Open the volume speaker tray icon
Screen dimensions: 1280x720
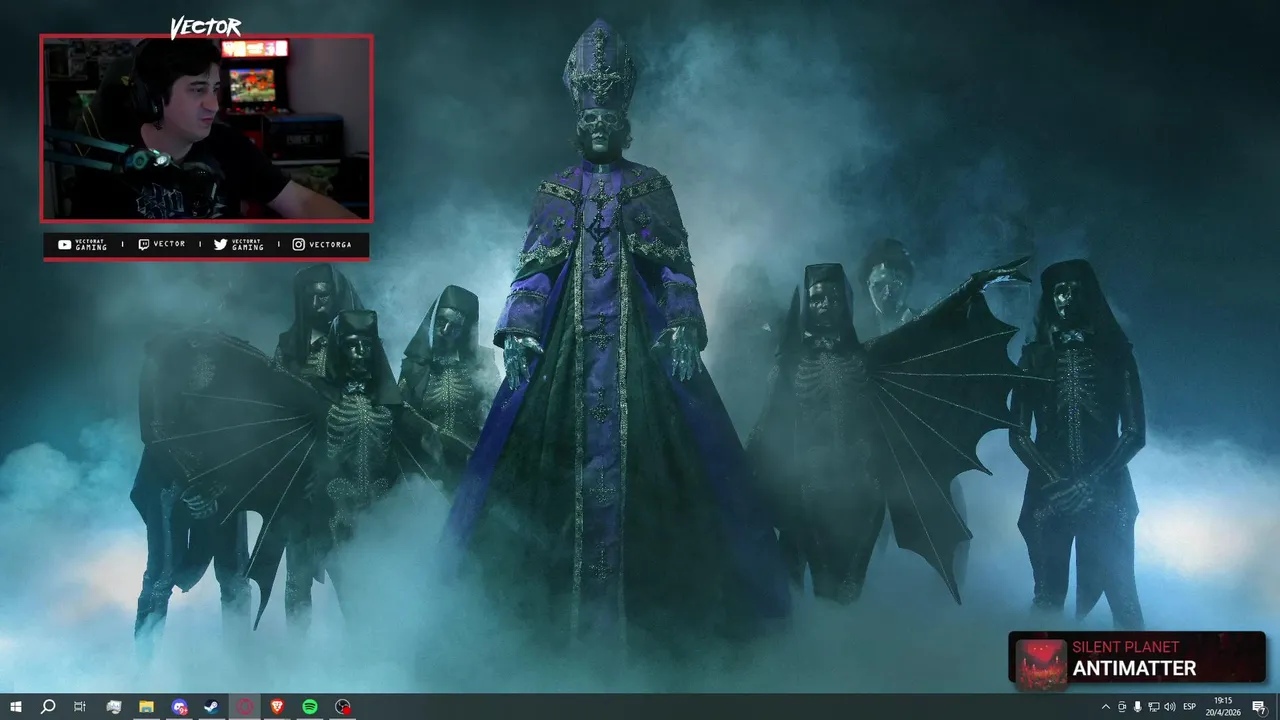[x=1169, y=707]
